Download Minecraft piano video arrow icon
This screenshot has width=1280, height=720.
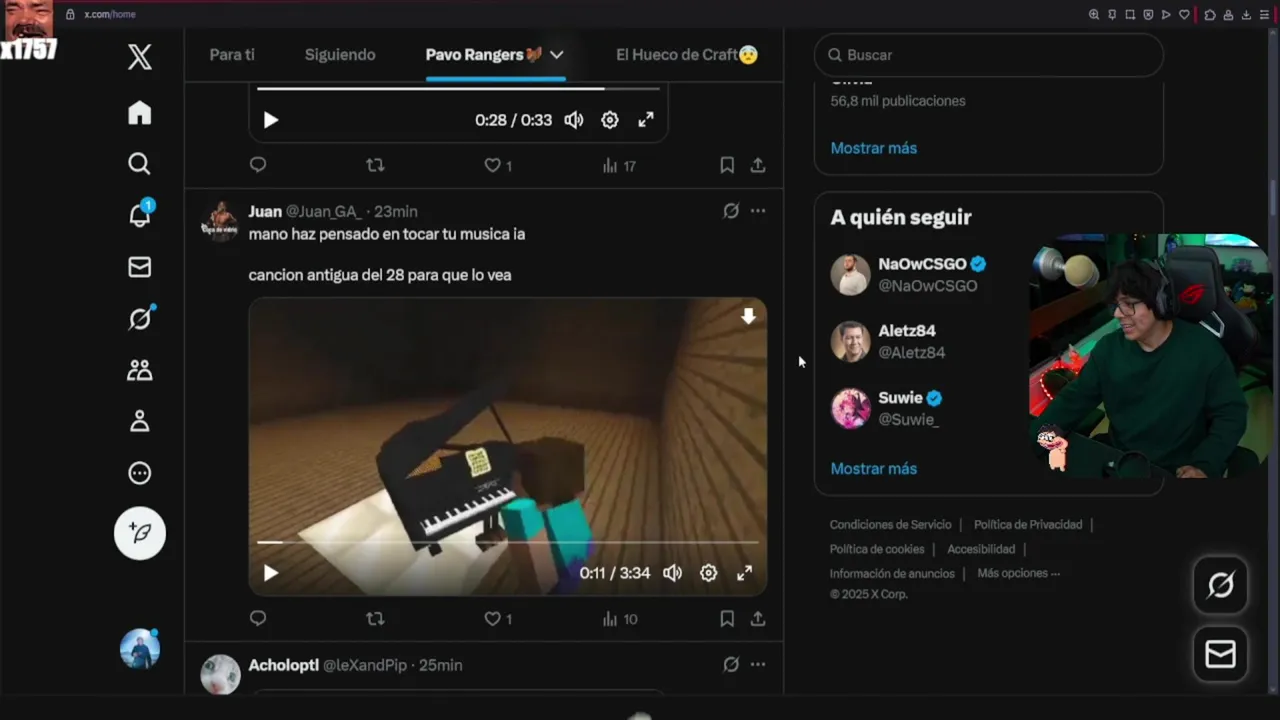(x=748, y=316)
